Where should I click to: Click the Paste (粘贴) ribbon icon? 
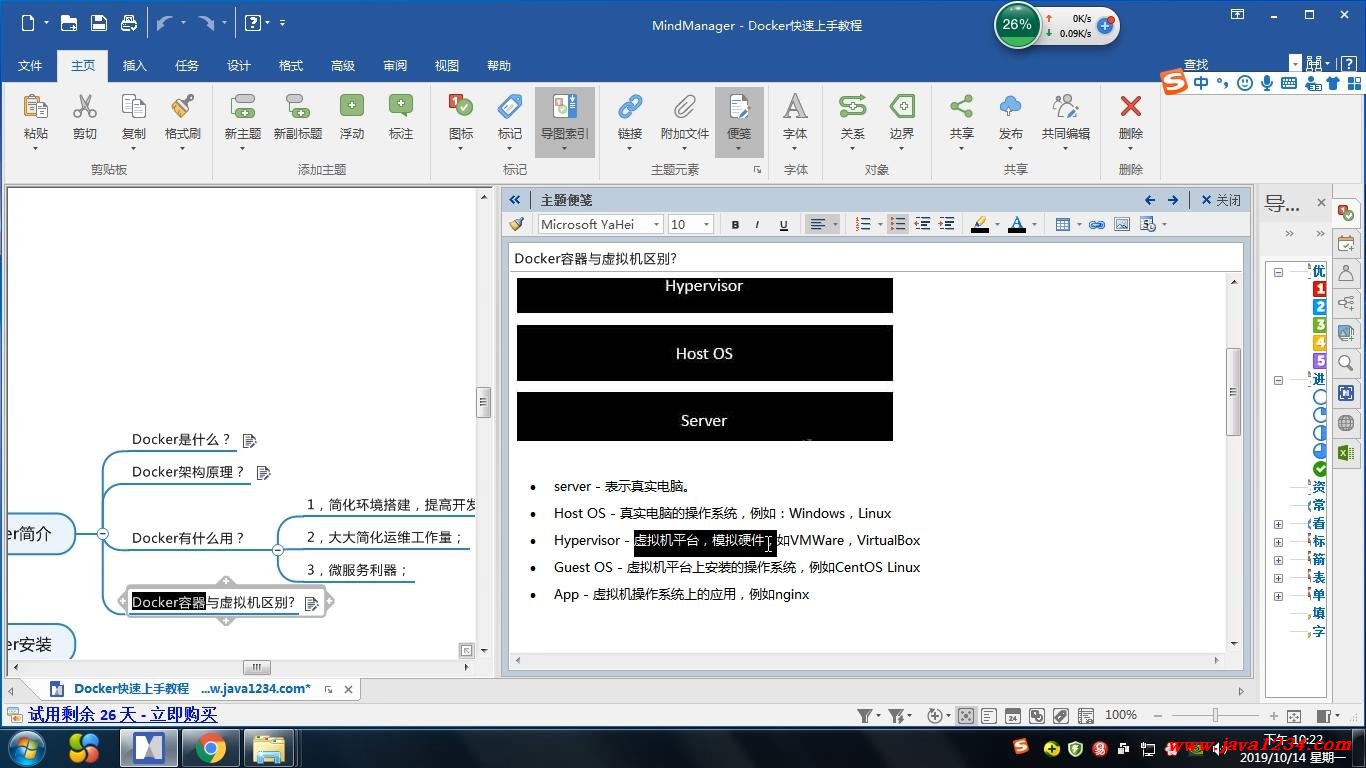click(35, 107)
